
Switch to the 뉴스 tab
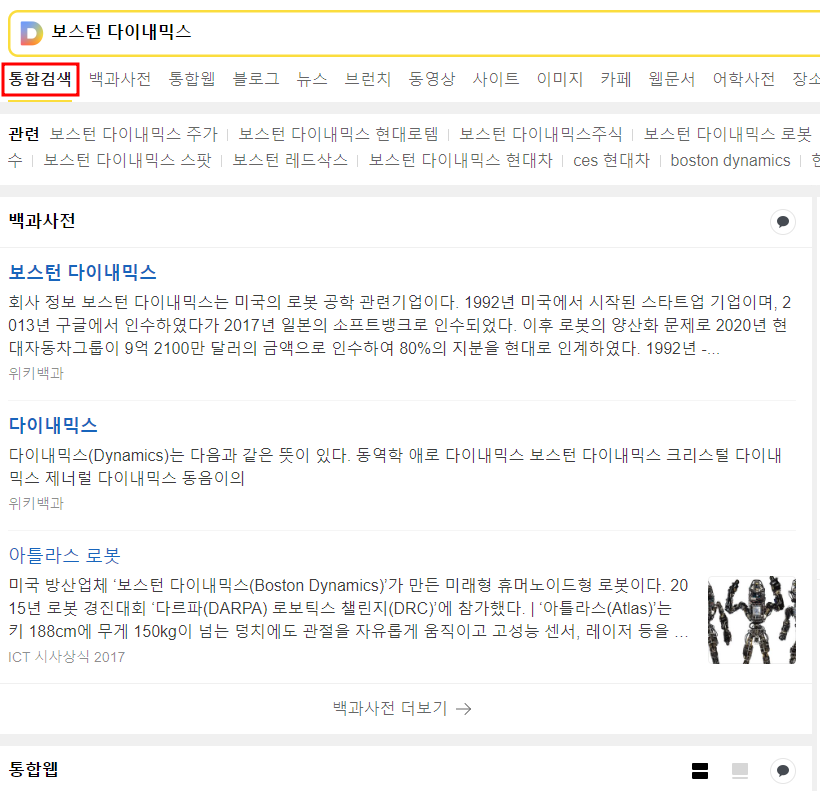[x=312, y=79]
